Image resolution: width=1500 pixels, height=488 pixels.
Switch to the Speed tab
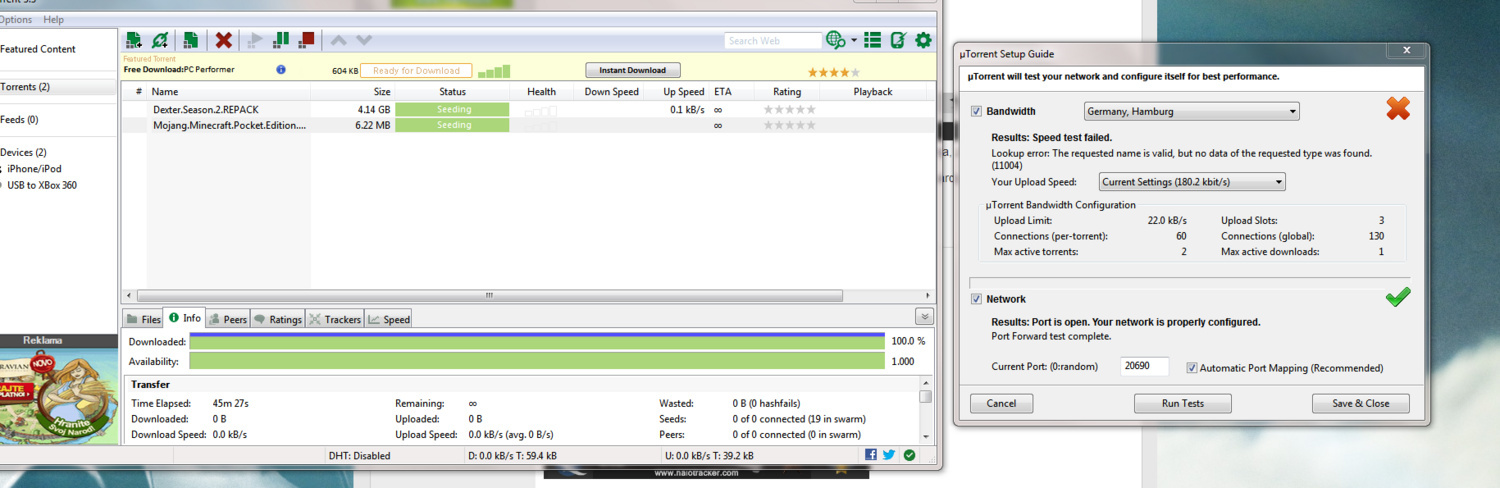click(x=389, y=320)
